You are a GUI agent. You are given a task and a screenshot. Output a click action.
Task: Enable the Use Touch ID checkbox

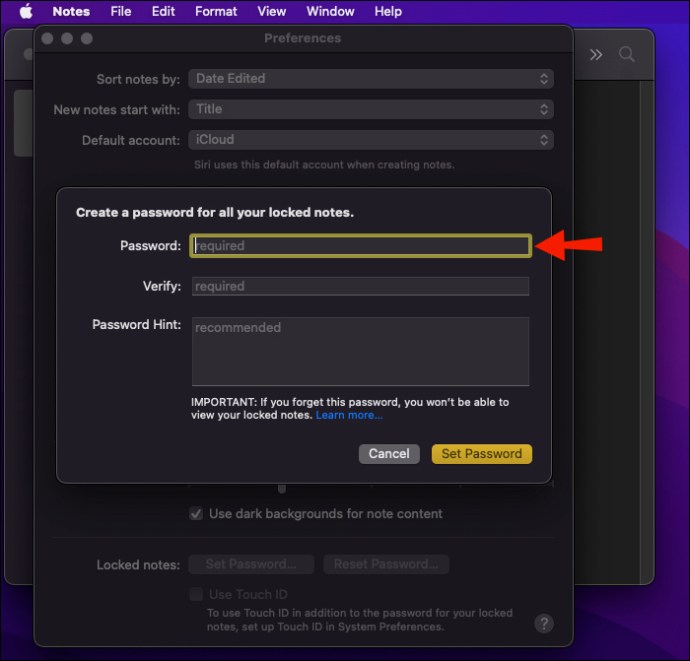(196, 594)
